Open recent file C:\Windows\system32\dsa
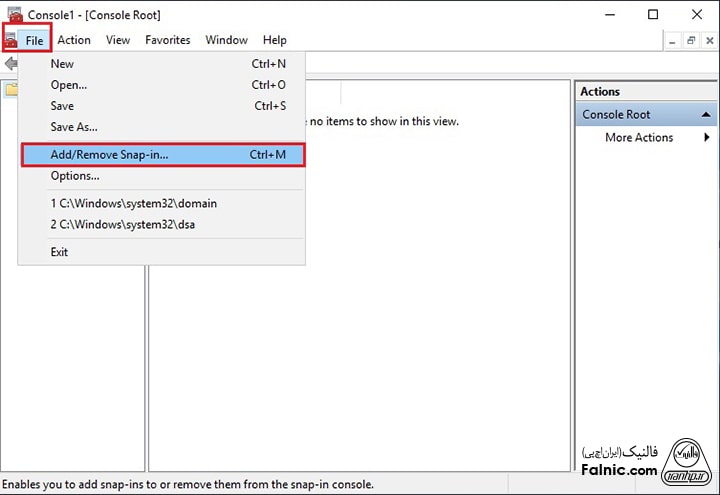This screenshot has height=495, width=720. (122, 224)
